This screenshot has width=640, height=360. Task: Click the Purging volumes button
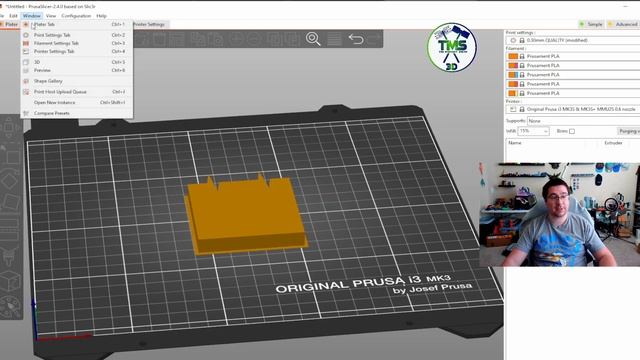point(629,131)
